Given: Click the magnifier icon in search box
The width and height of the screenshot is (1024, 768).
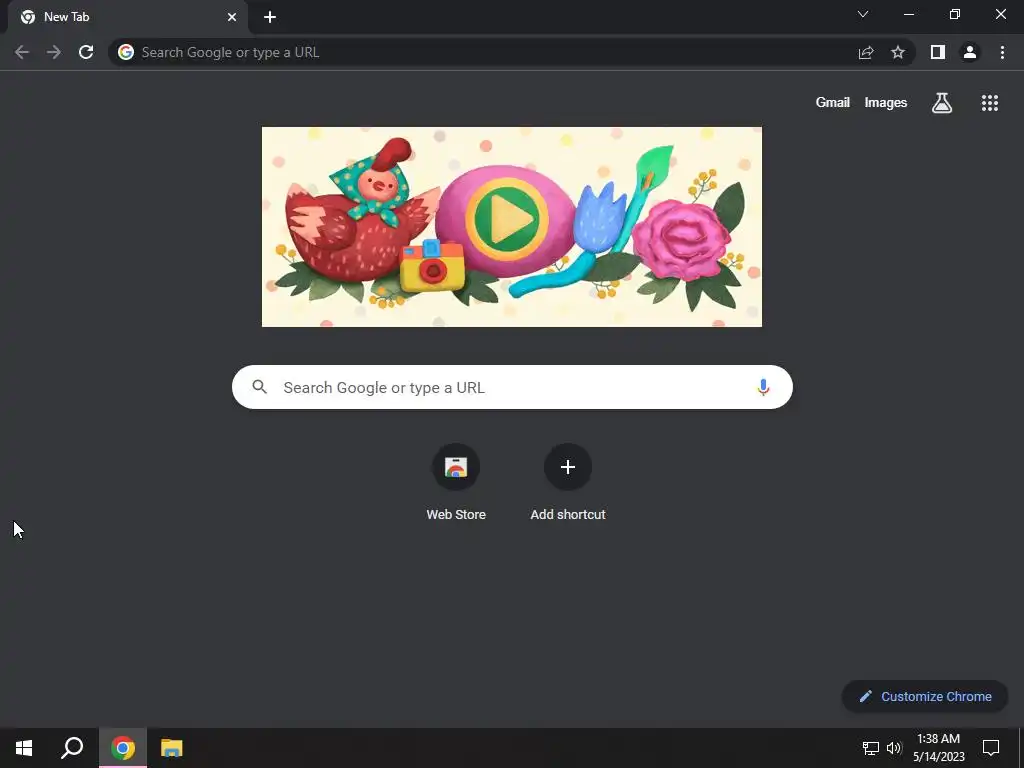Looking at the screenshot, I should (x=260, y=387).
